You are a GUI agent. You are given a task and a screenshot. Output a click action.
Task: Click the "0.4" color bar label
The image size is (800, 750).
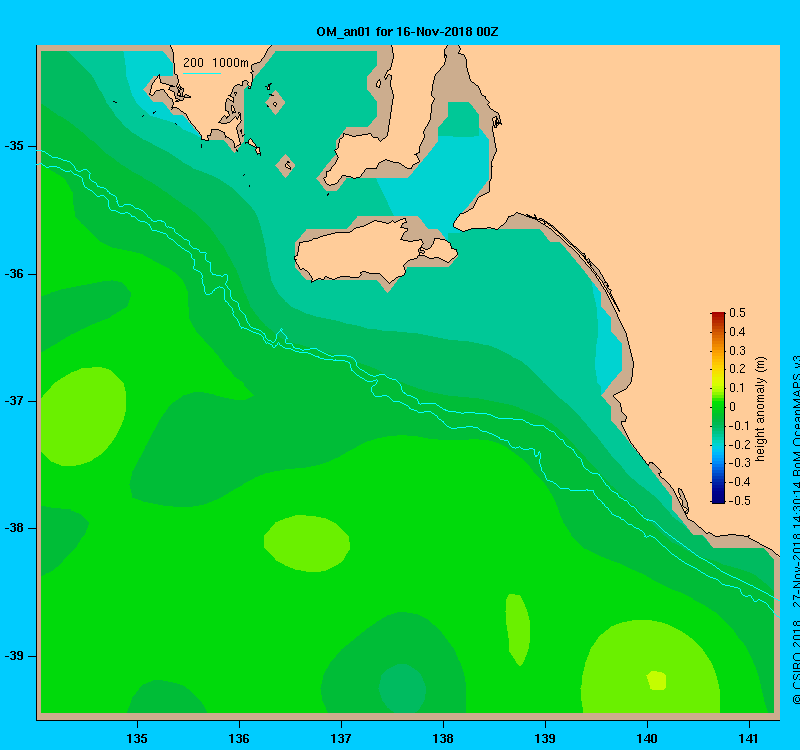coord(737,332)
